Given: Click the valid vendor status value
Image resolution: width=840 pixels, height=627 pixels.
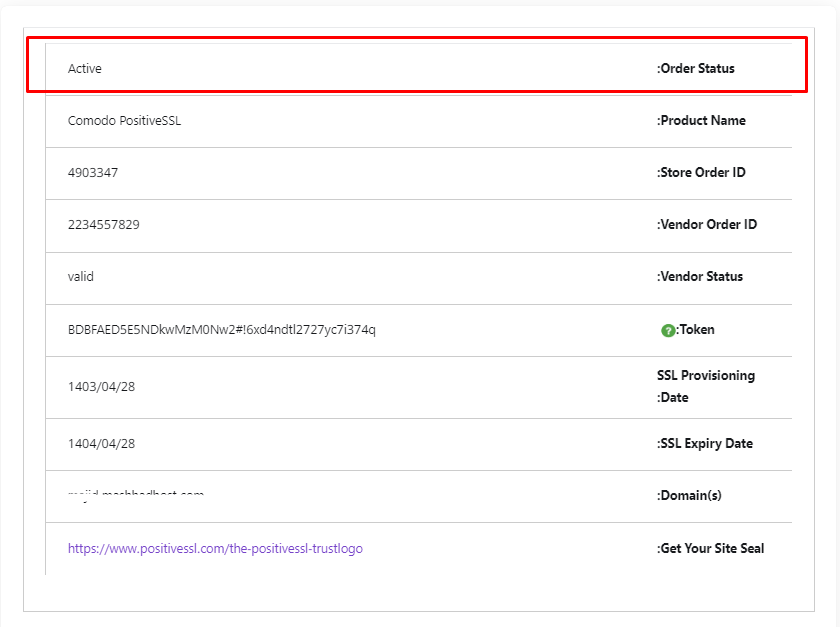Looking at the screenshot, I should tap(81, 277).
